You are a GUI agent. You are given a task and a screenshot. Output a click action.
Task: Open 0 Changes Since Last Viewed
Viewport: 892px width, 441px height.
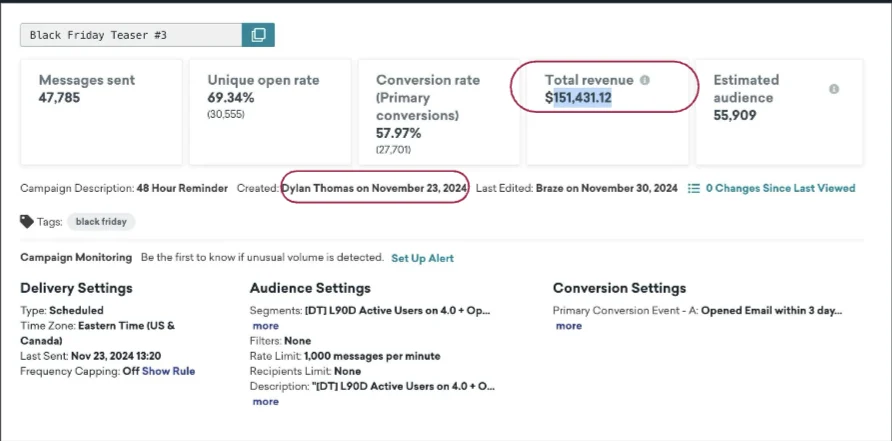(780, 188)
